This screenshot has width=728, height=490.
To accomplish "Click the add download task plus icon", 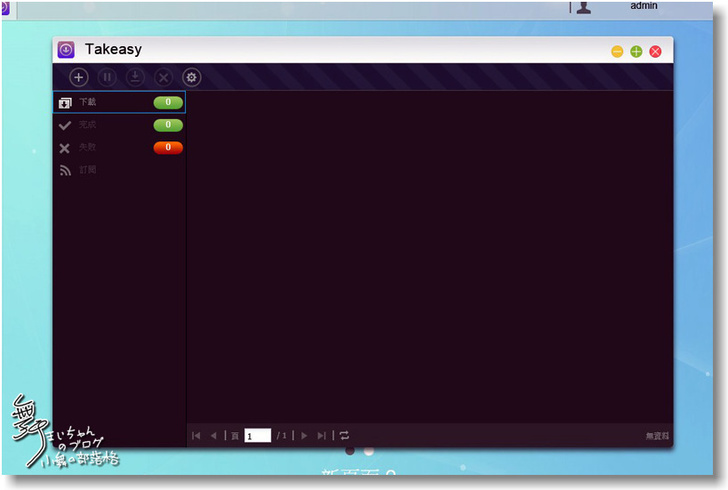I will coord(78,77).
